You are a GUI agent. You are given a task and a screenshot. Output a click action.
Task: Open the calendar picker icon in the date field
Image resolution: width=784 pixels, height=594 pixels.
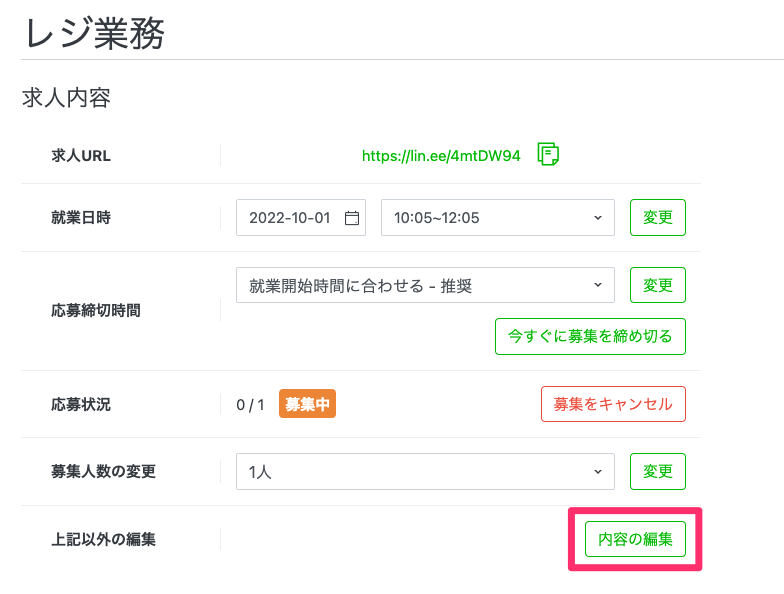351,218
